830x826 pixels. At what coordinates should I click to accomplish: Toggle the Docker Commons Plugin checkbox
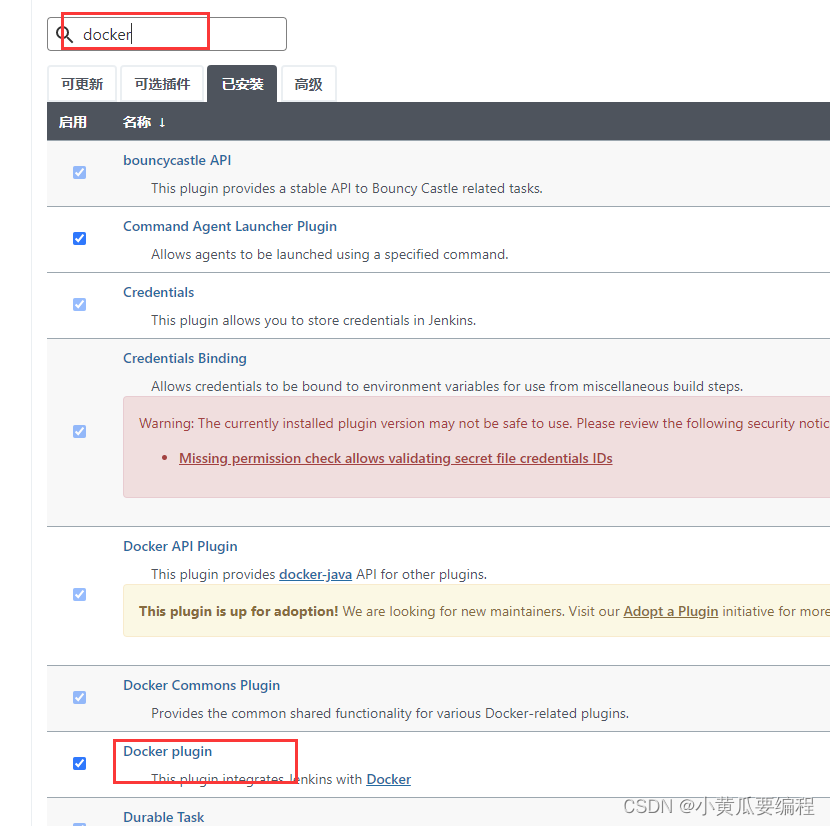(x=79, y=697)
